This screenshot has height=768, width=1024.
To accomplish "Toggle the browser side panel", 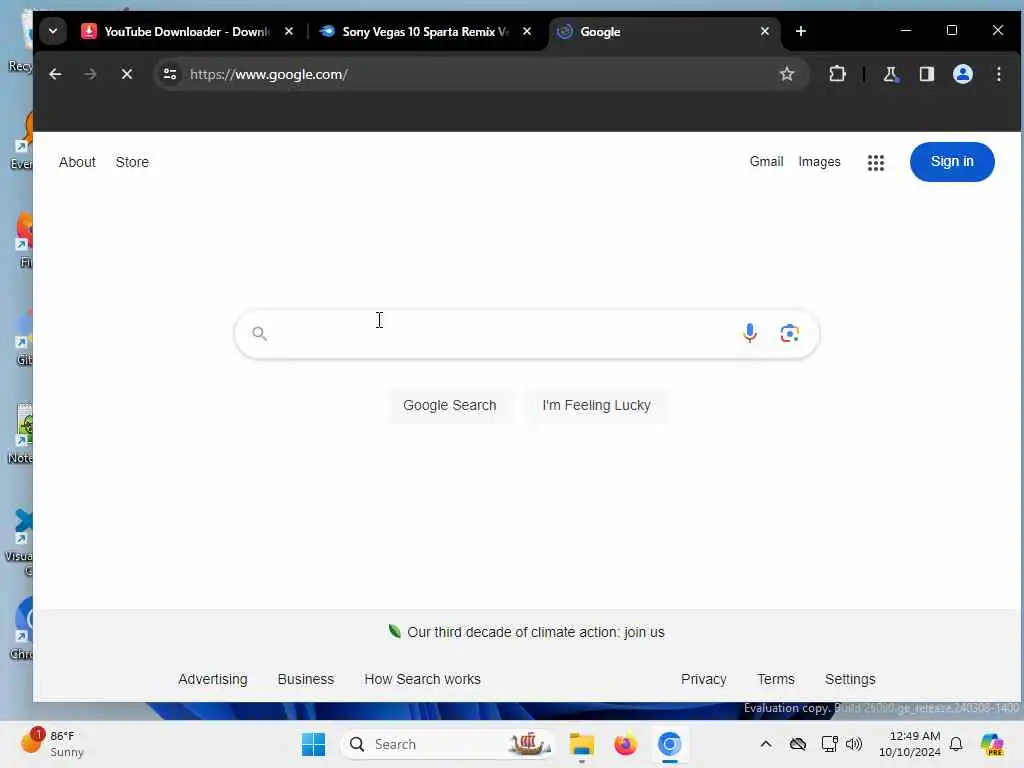I will point(927,74).
